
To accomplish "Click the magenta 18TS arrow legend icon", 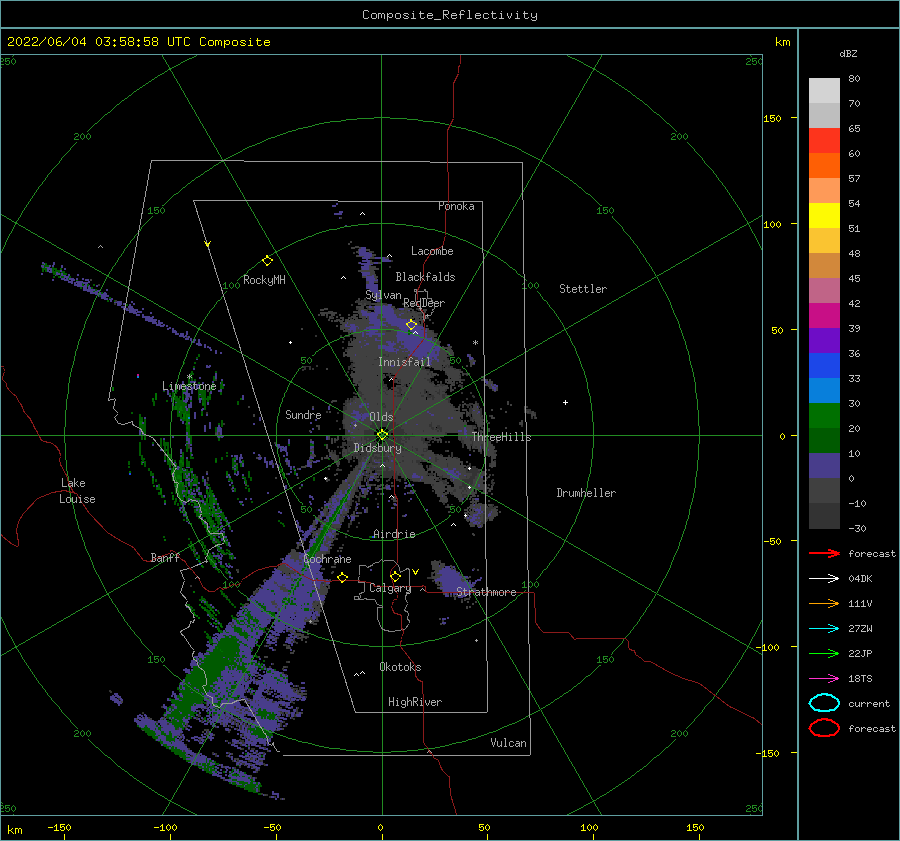I will point(824,679).
